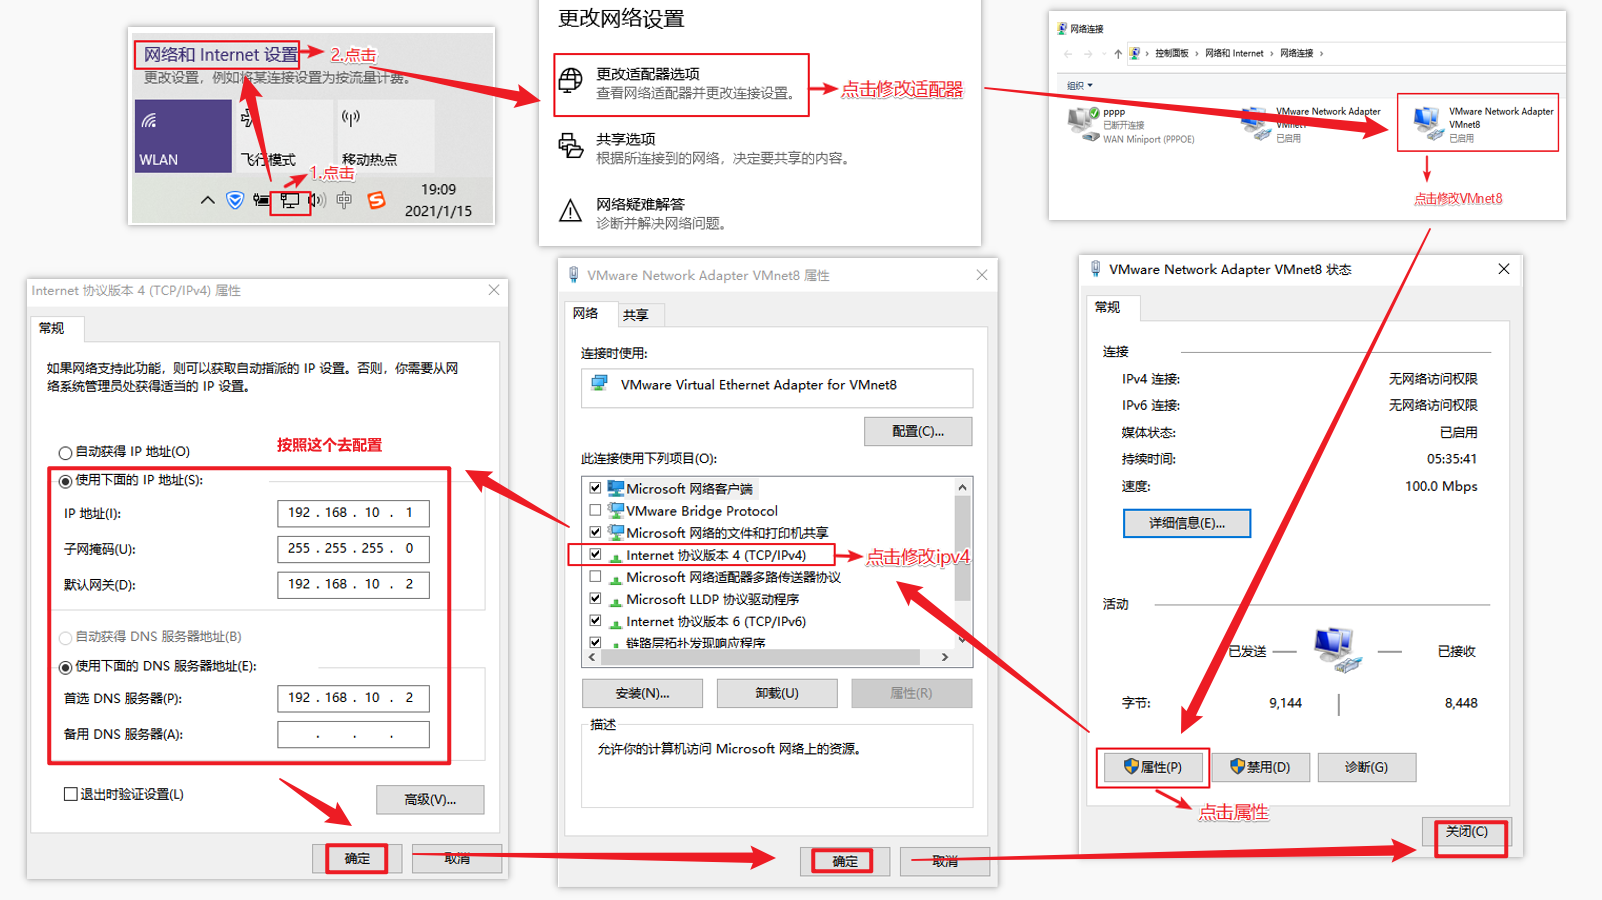Switch the 中 input method indicator
The image size is (1602, 900).
coord(344,200)
